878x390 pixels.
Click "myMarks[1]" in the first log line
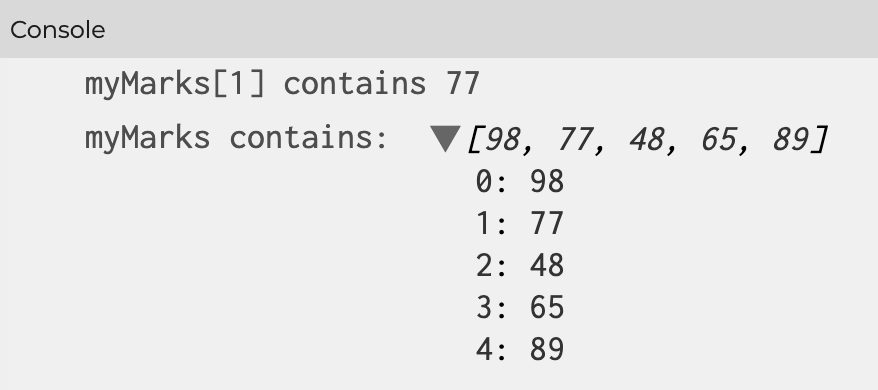click(x=175, y=84)
